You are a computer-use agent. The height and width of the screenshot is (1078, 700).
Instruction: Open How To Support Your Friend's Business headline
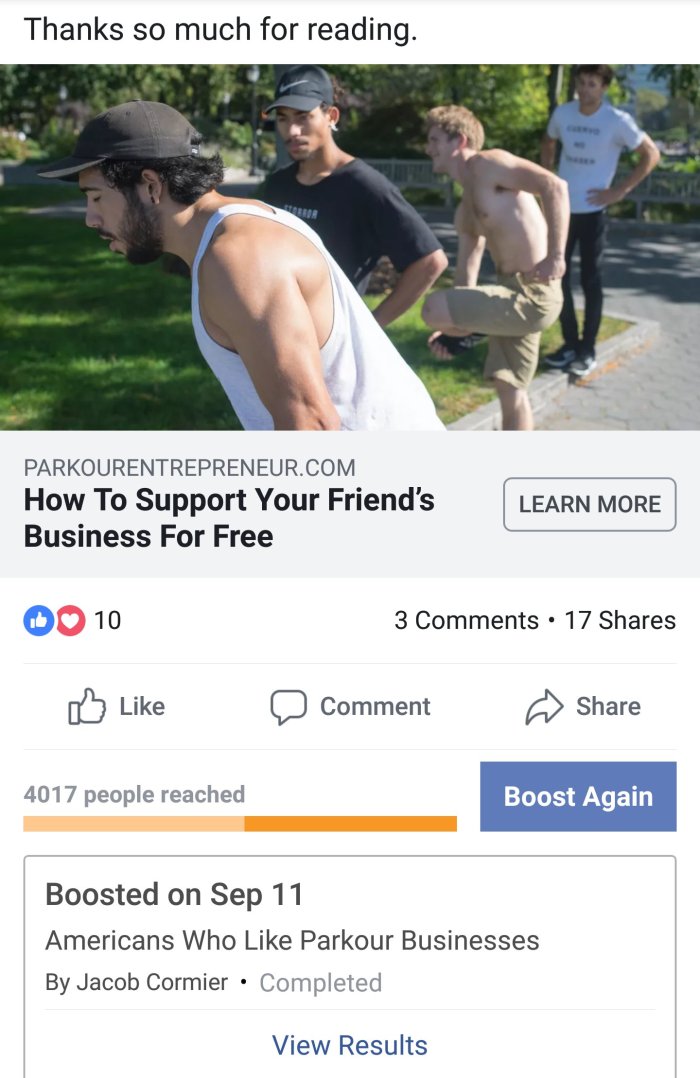click(229, 518)
